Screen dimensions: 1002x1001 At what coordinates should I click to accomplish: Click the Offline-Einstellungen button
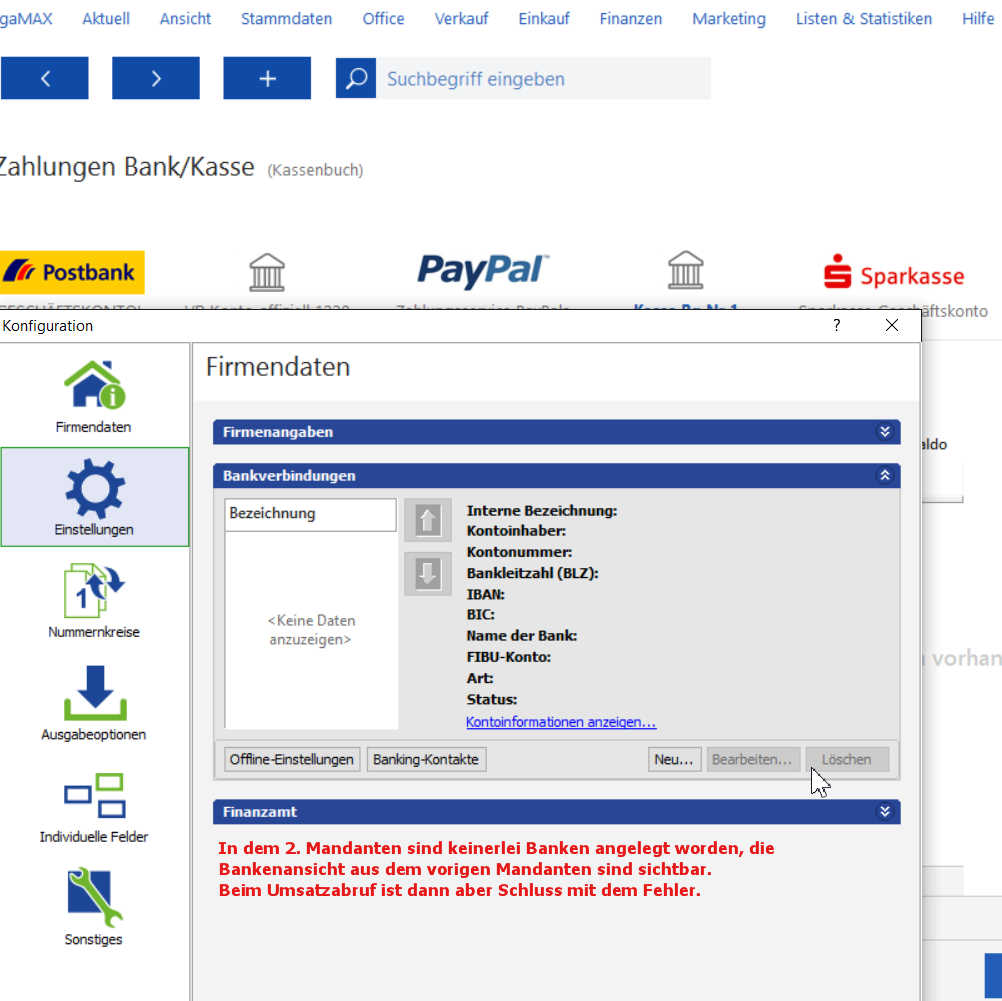tap(292, 759)
